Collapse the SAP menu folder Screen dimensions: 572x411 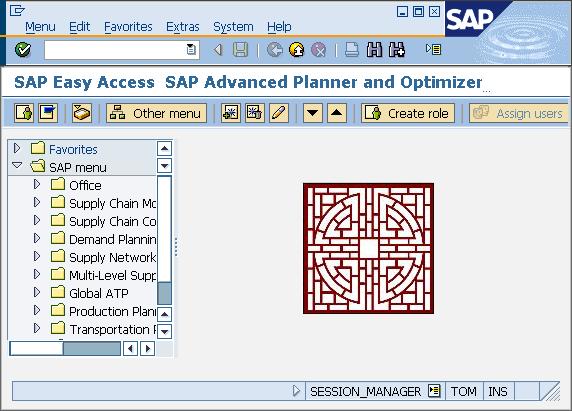[x=17, y=165]
